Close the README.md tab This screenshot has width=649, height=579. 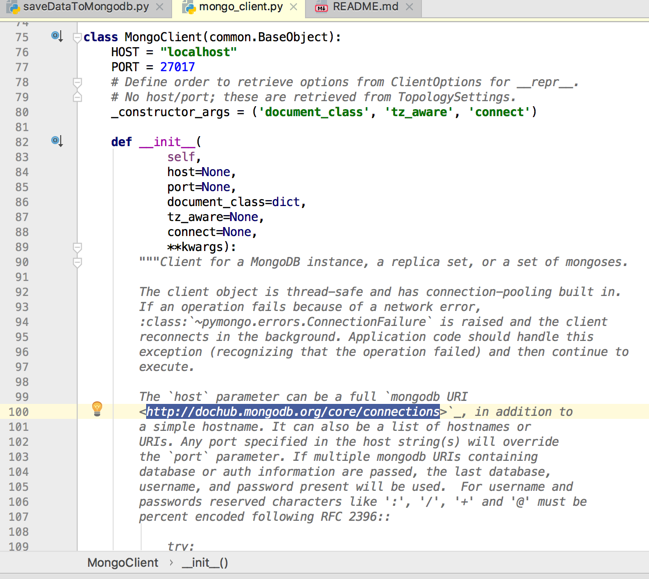pos(409,7)
